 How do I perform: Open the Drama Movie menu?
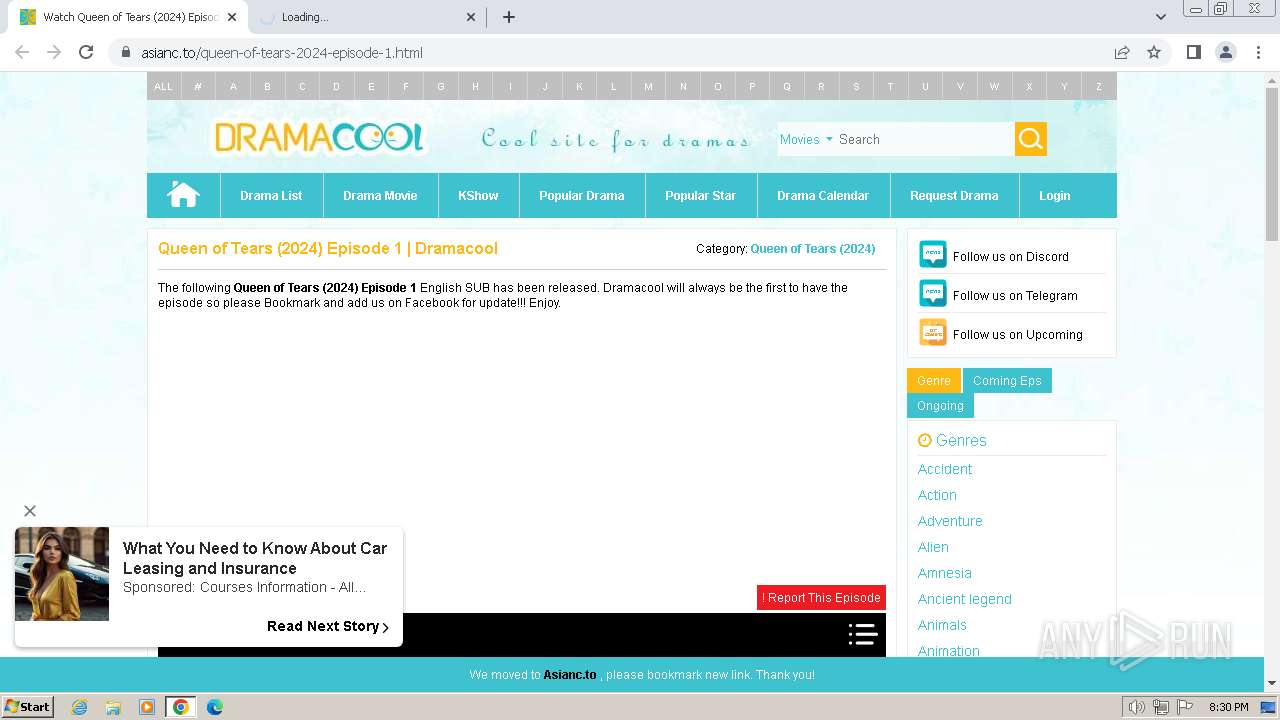pos(380,195)
